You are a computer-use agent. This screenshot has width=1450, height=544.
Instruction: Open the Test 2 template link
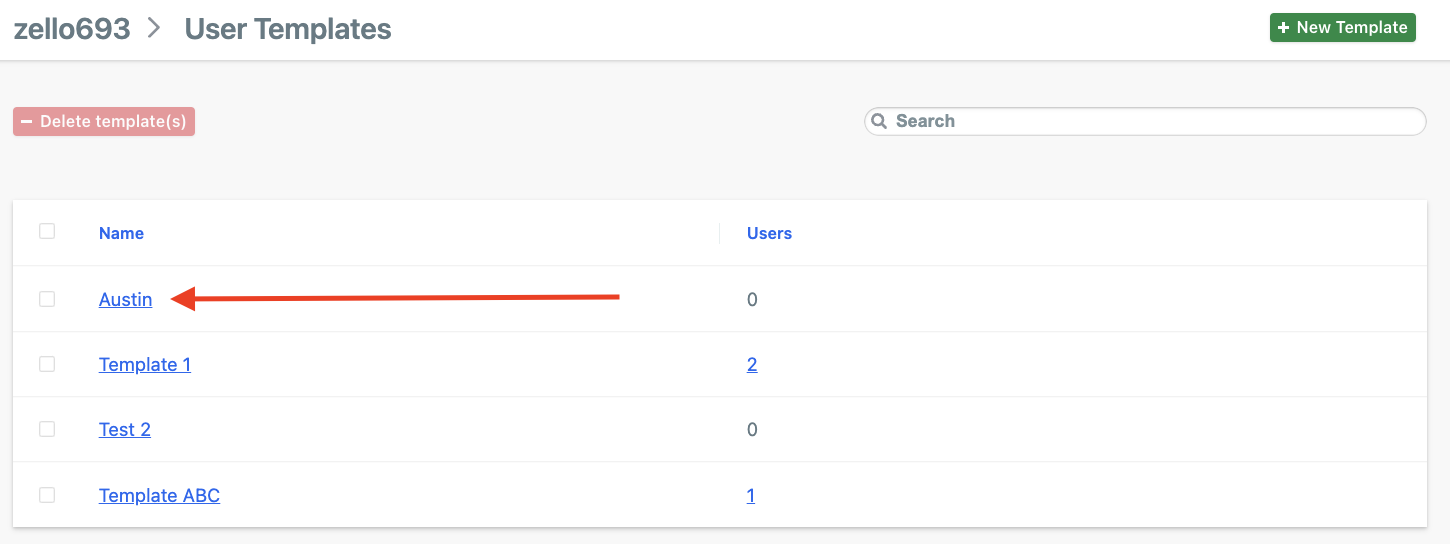pyautogui.click(x=125, y=430)
